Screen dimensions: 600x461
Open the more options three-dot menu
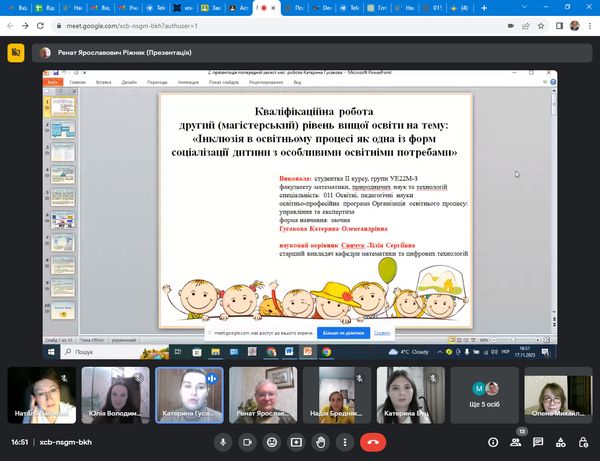(345, 441)
